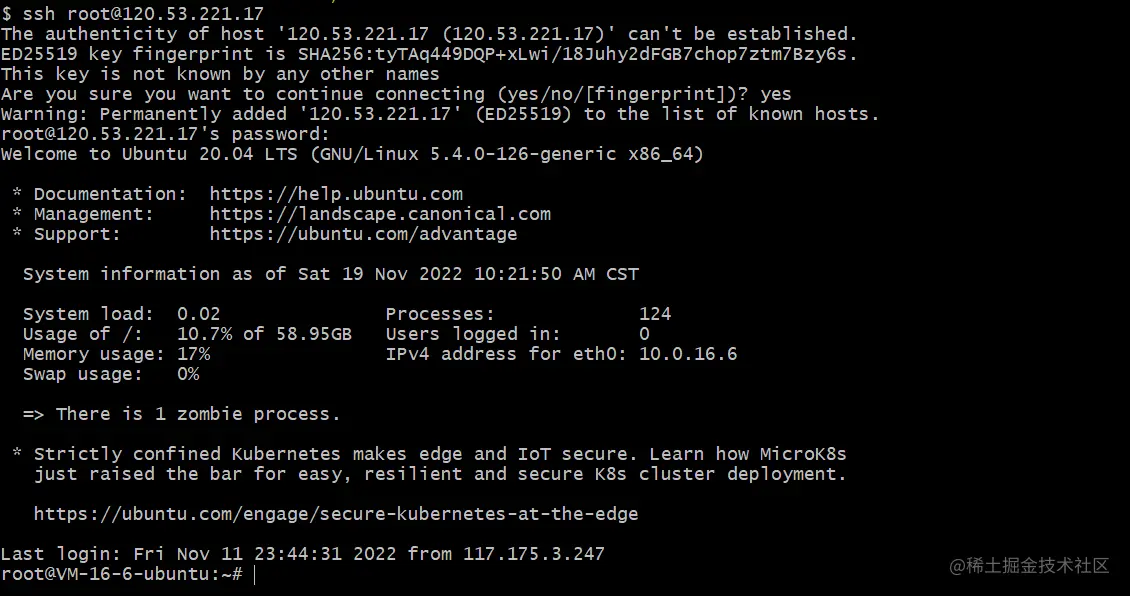Click the last login IP 117.175.3.247
This screenshot has width=1130, height=596.
click(x=534, y=554)
